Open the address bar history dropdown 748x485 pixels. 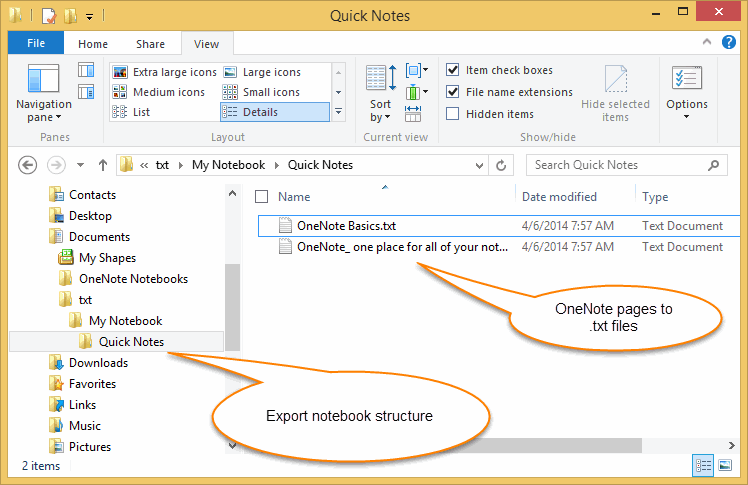point(479,165)
